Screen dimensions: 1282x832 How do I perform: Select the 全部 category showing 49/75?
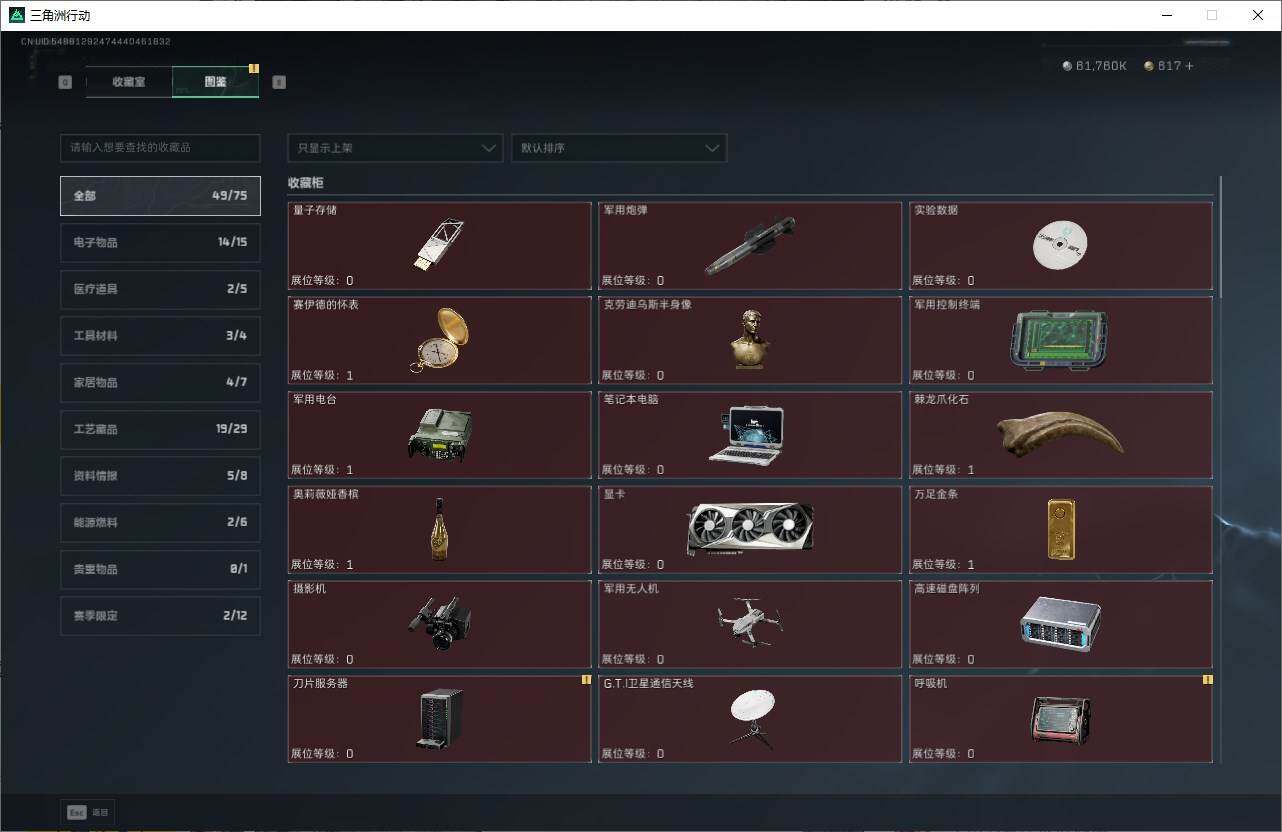(x=160, y=196)
